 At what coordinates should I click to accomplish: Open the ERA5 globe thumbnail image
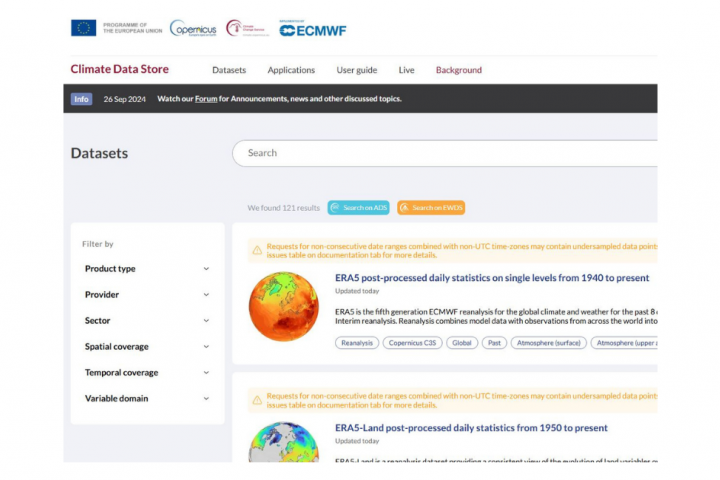click(283, 307)
